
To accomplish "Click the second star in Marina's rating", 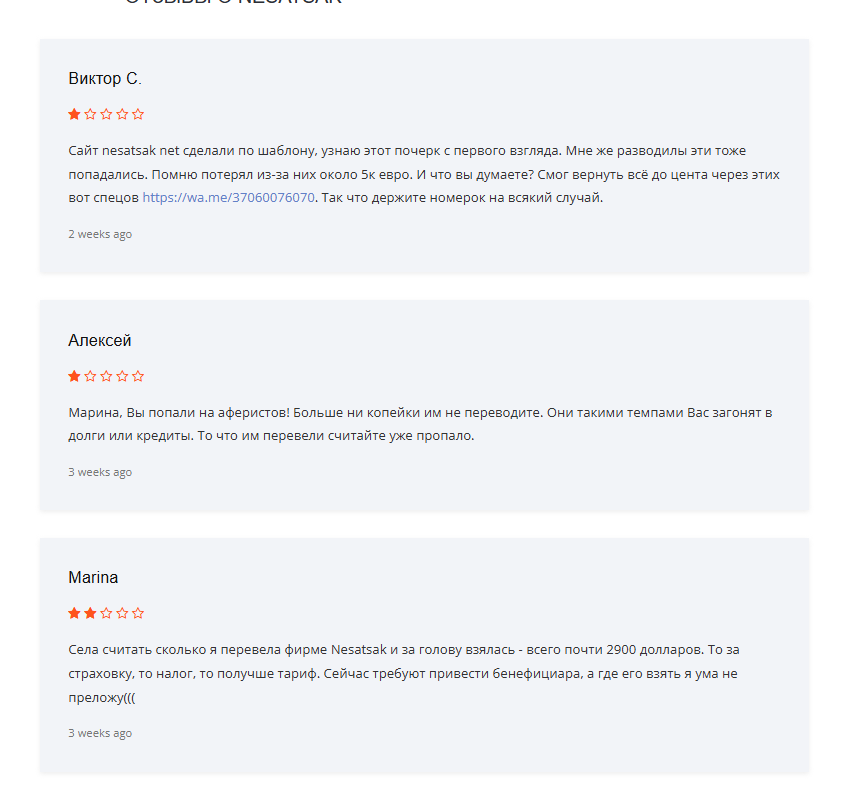I will click(x=90, y=613).
